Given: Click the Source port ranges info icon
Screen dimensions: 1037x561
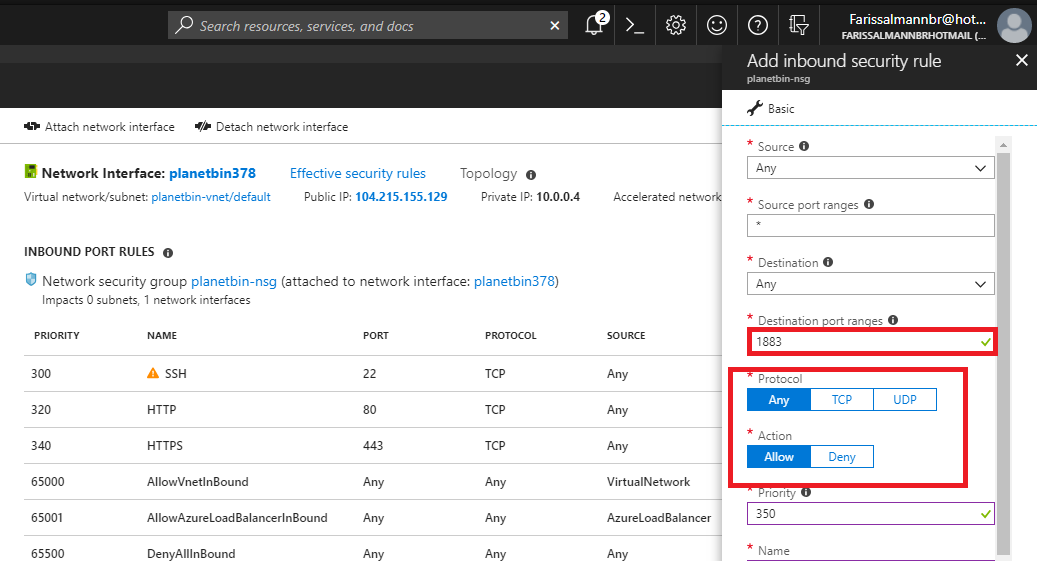Looking at the screenshot, I should [869, 204].
